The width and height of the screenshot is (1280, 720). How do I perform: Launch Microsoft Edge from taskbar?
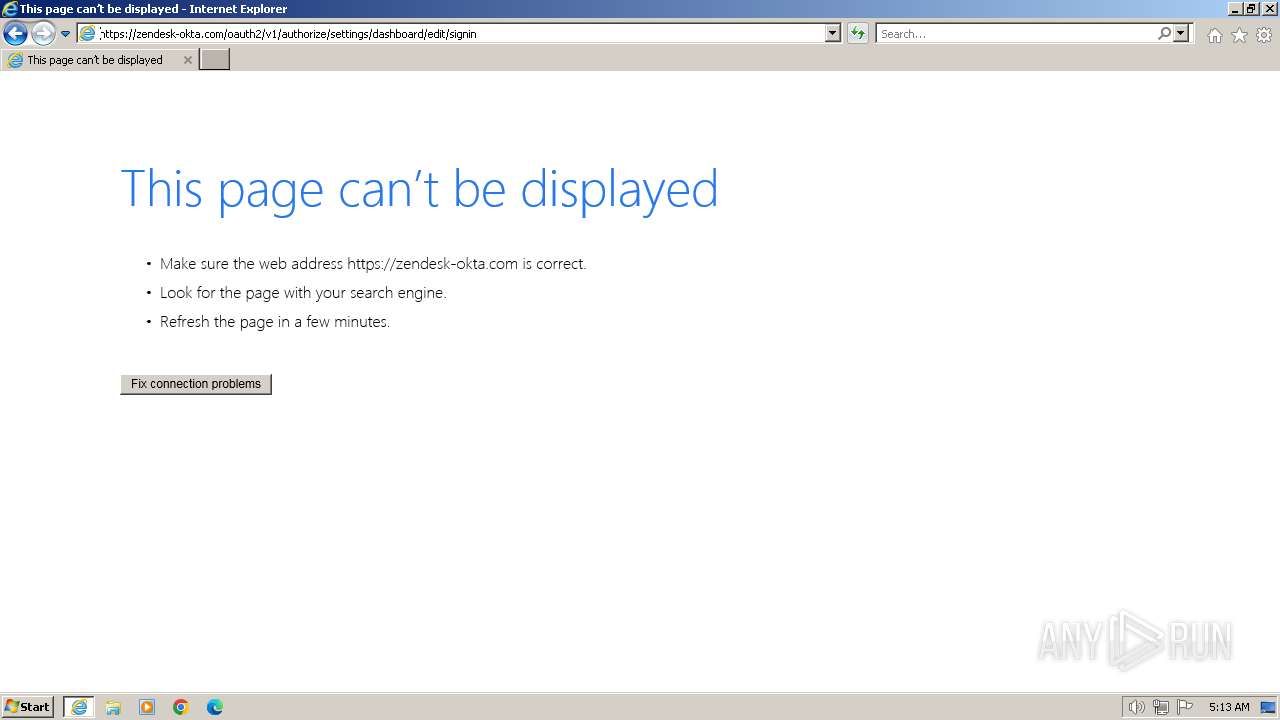(215, 707)
